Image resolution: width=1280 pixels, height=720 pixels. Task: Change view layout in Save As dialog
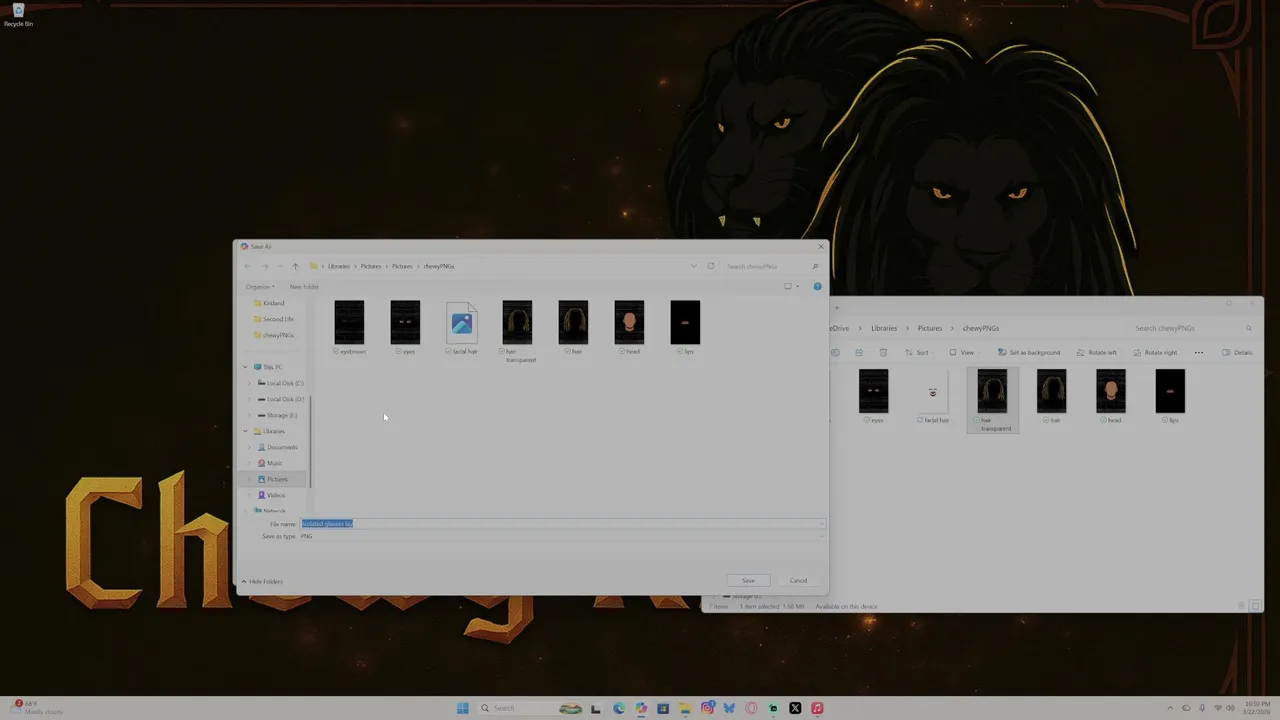pyautogui.click(x=788, y=287)
